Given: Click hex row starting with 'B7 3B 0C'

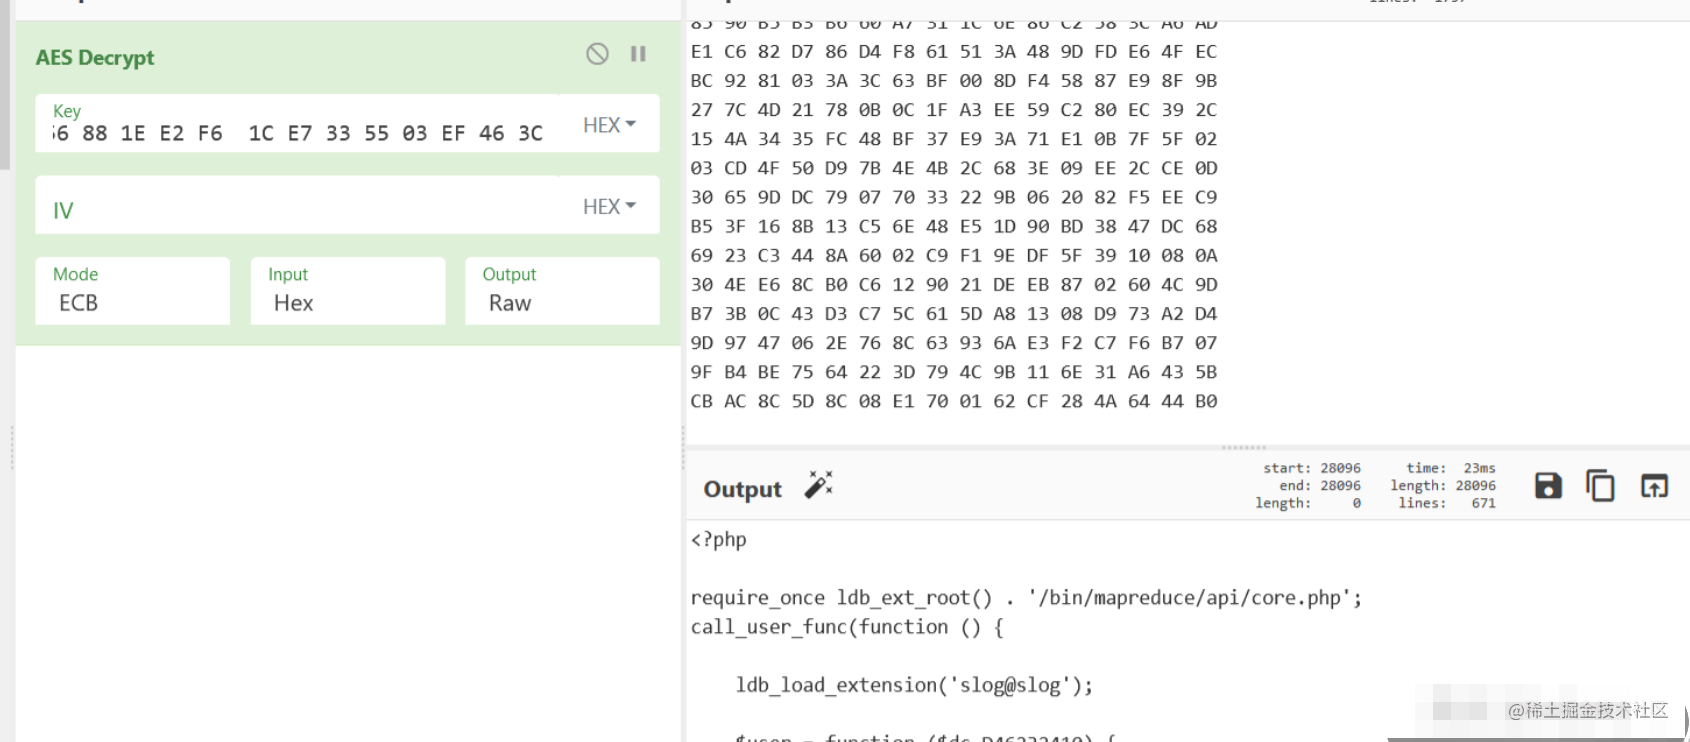Looking at the screenshot, I should coord(954,314).
